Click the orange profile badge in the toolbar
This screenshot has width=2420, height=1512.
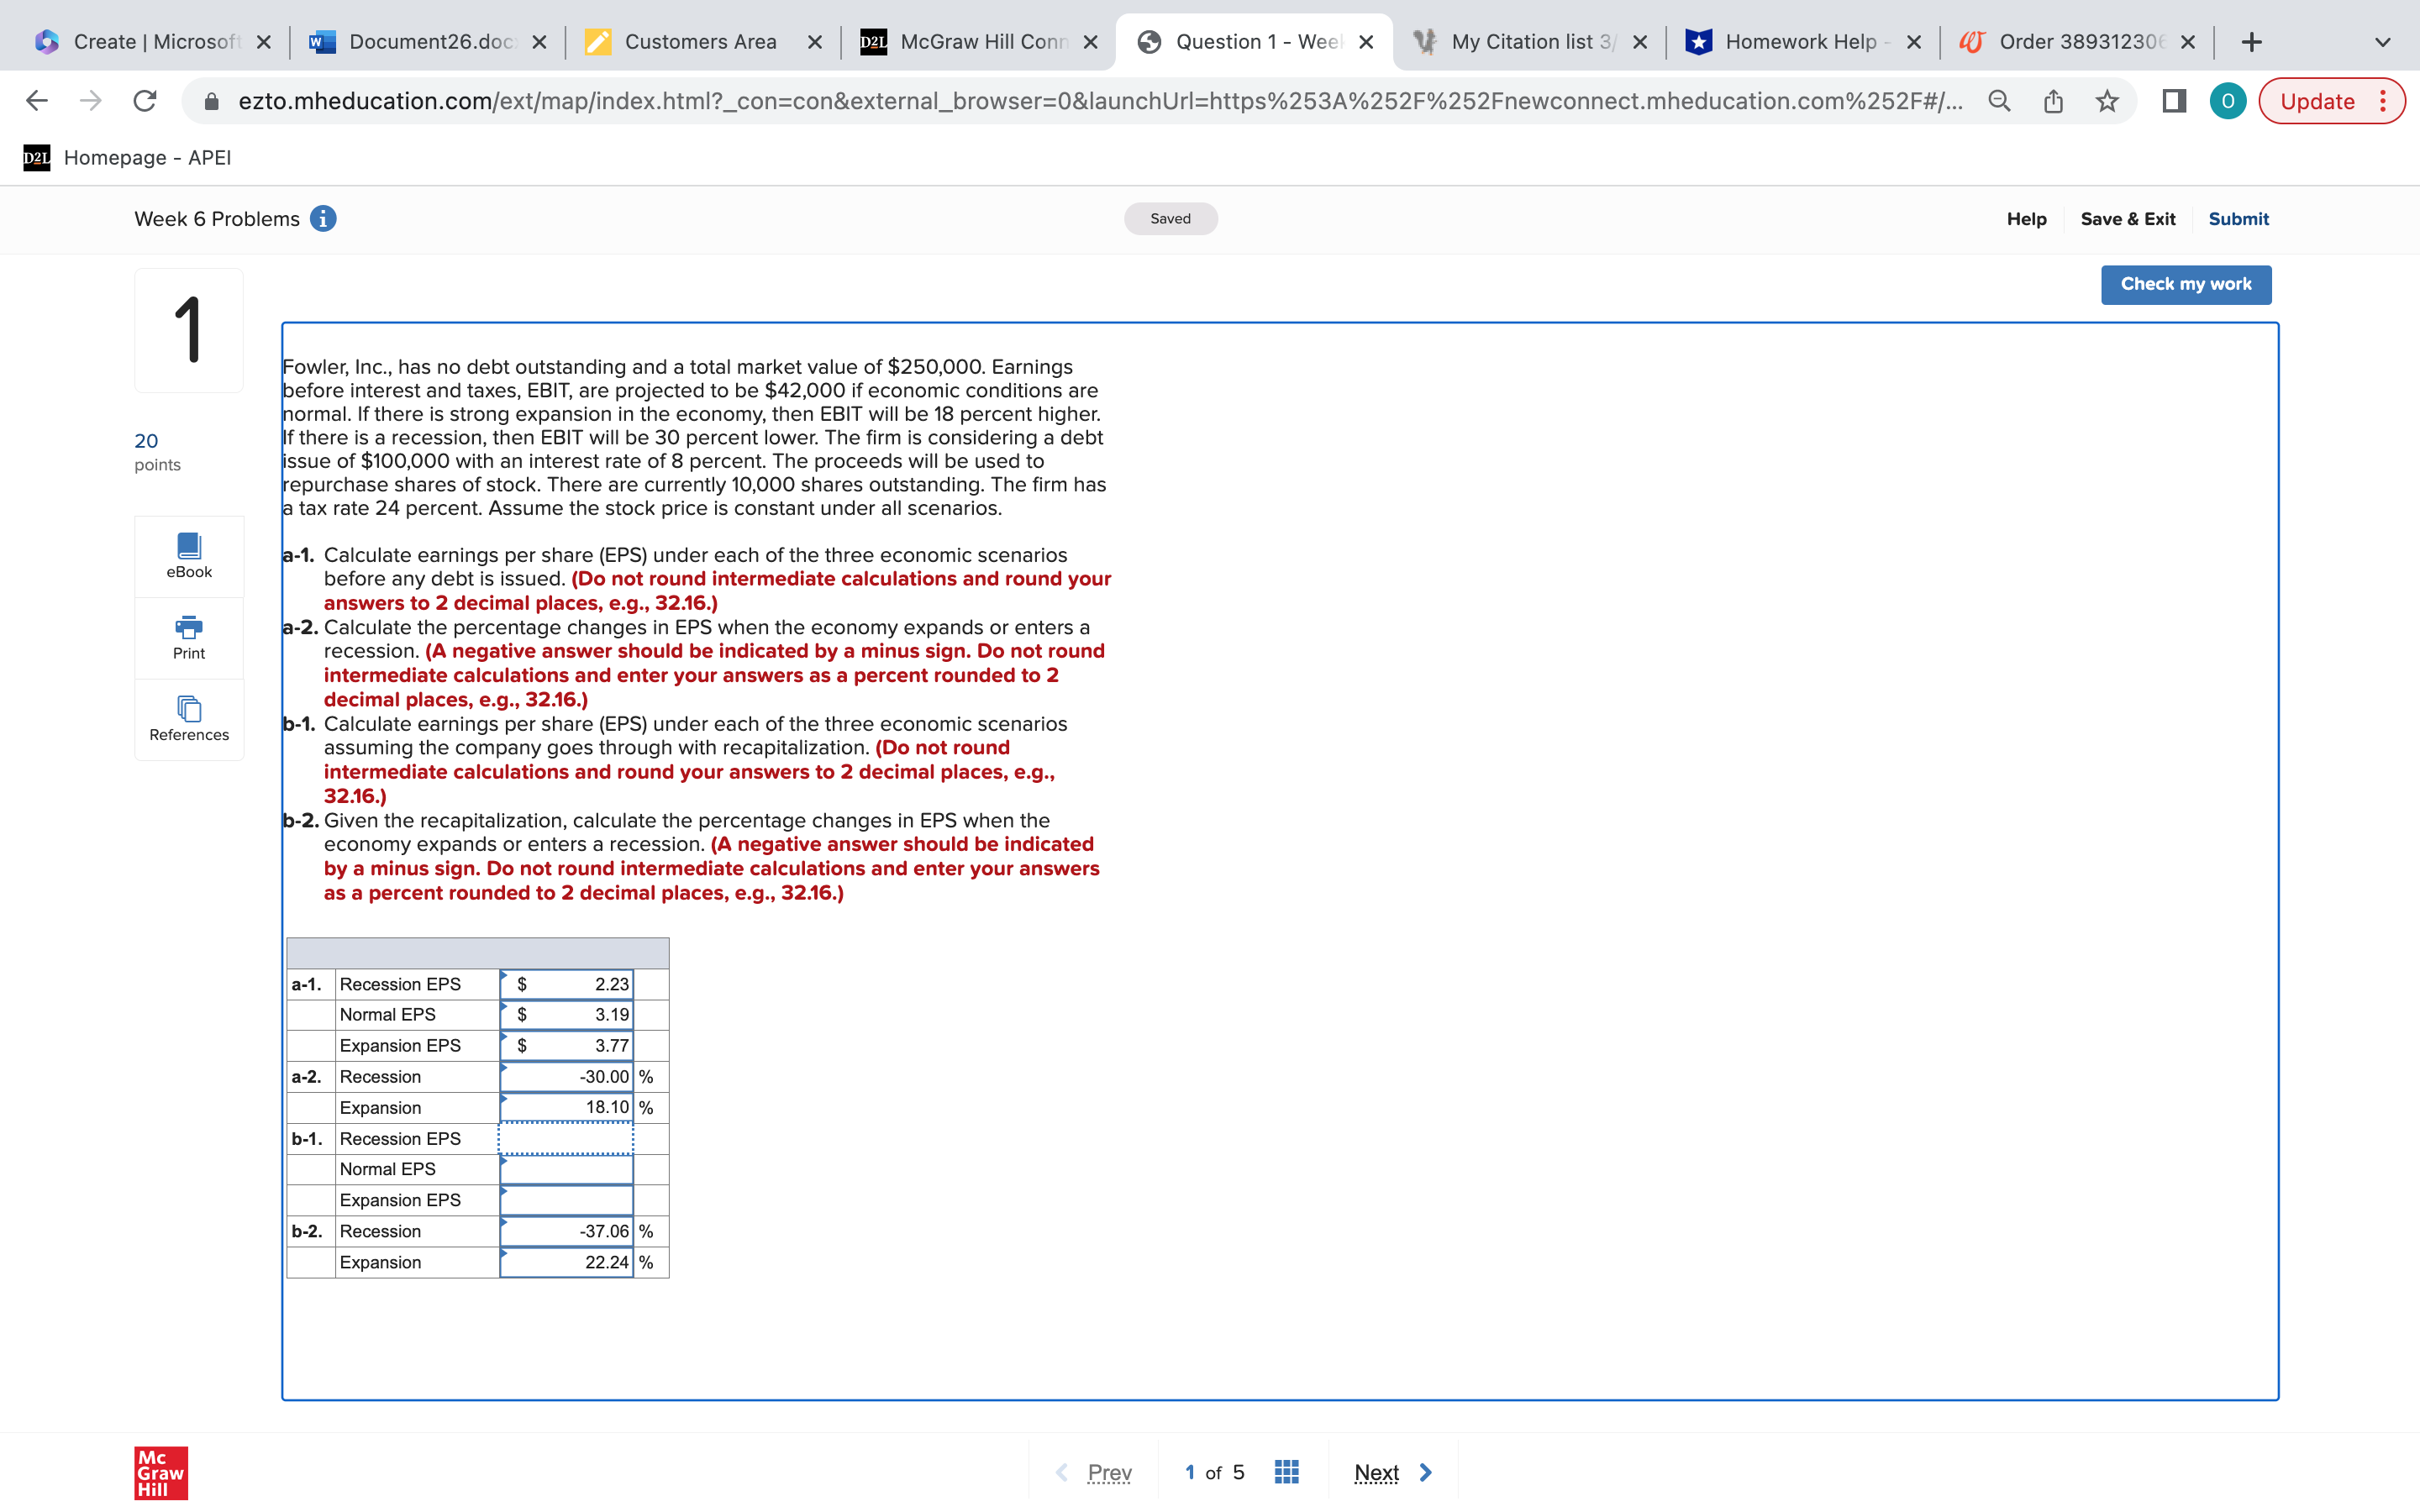pos(2228,100)
